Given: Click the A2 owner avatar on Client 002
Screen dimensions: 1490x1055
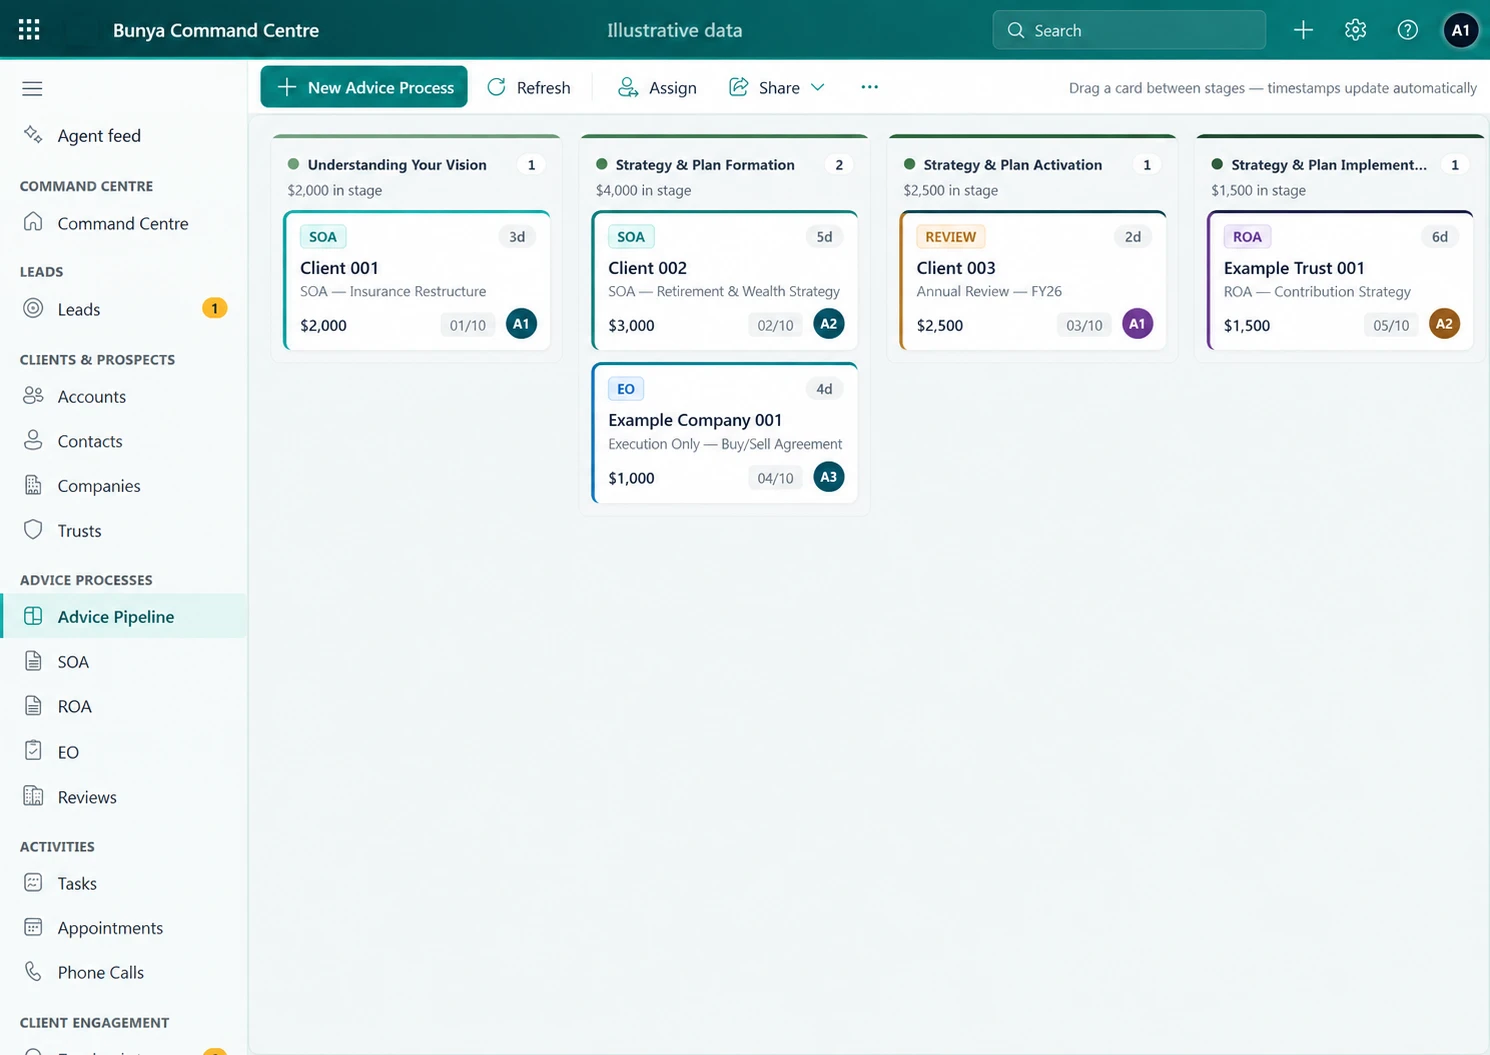Looking at the screenshot, I should [828, 324].
